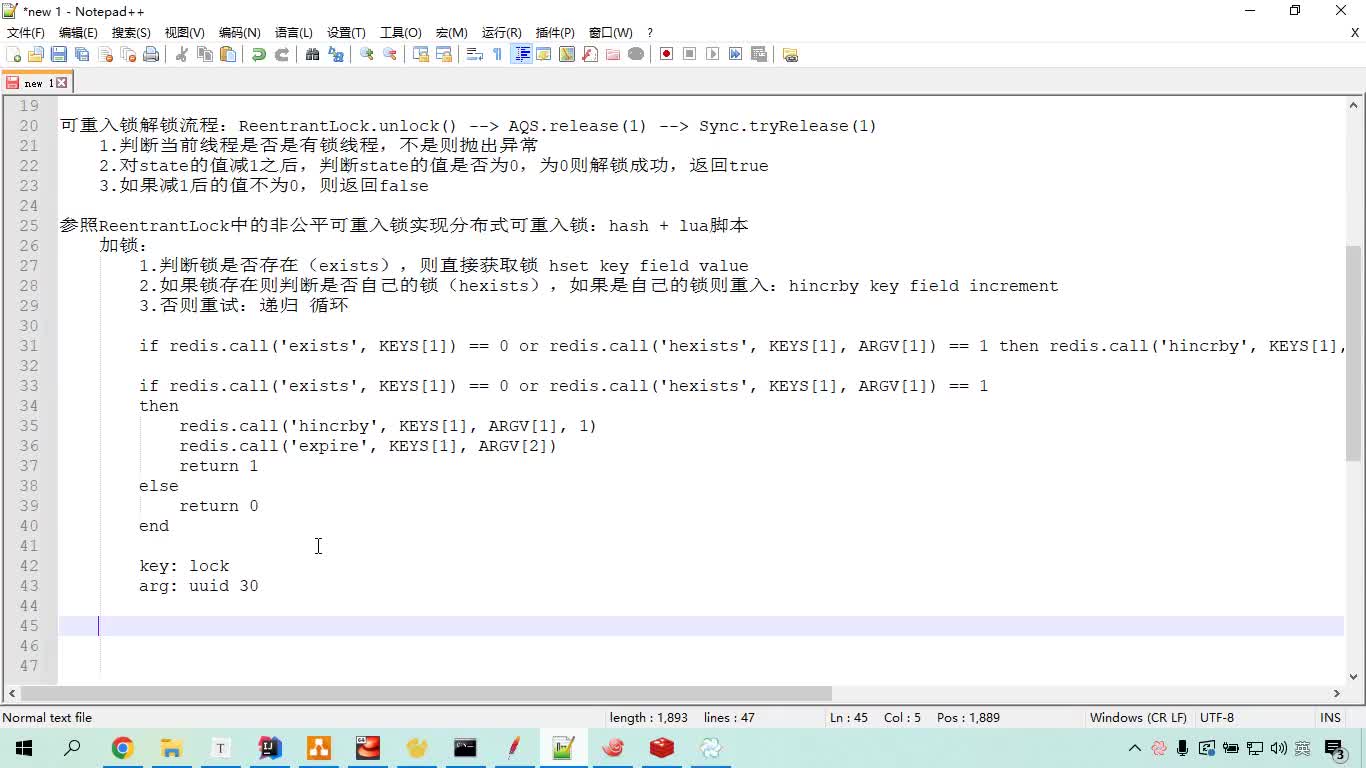Viewport: 1366px width, 768px height.
Task: Open user defined language dialog
Action: [544, 55]
